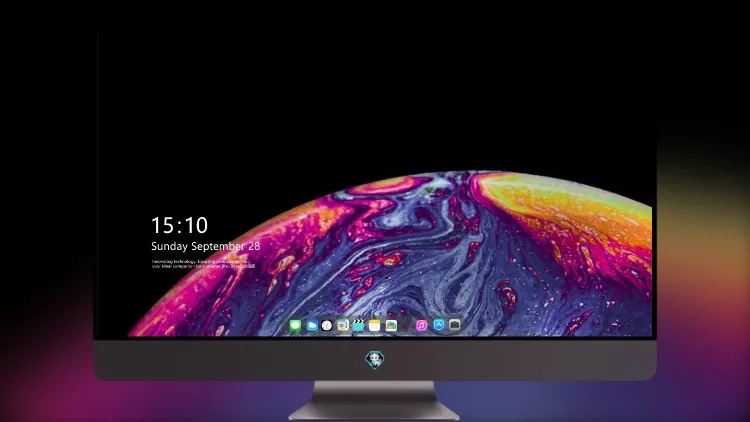Open the clapperboard video app in dock
The image size is (750, 422).
[358, 326]
